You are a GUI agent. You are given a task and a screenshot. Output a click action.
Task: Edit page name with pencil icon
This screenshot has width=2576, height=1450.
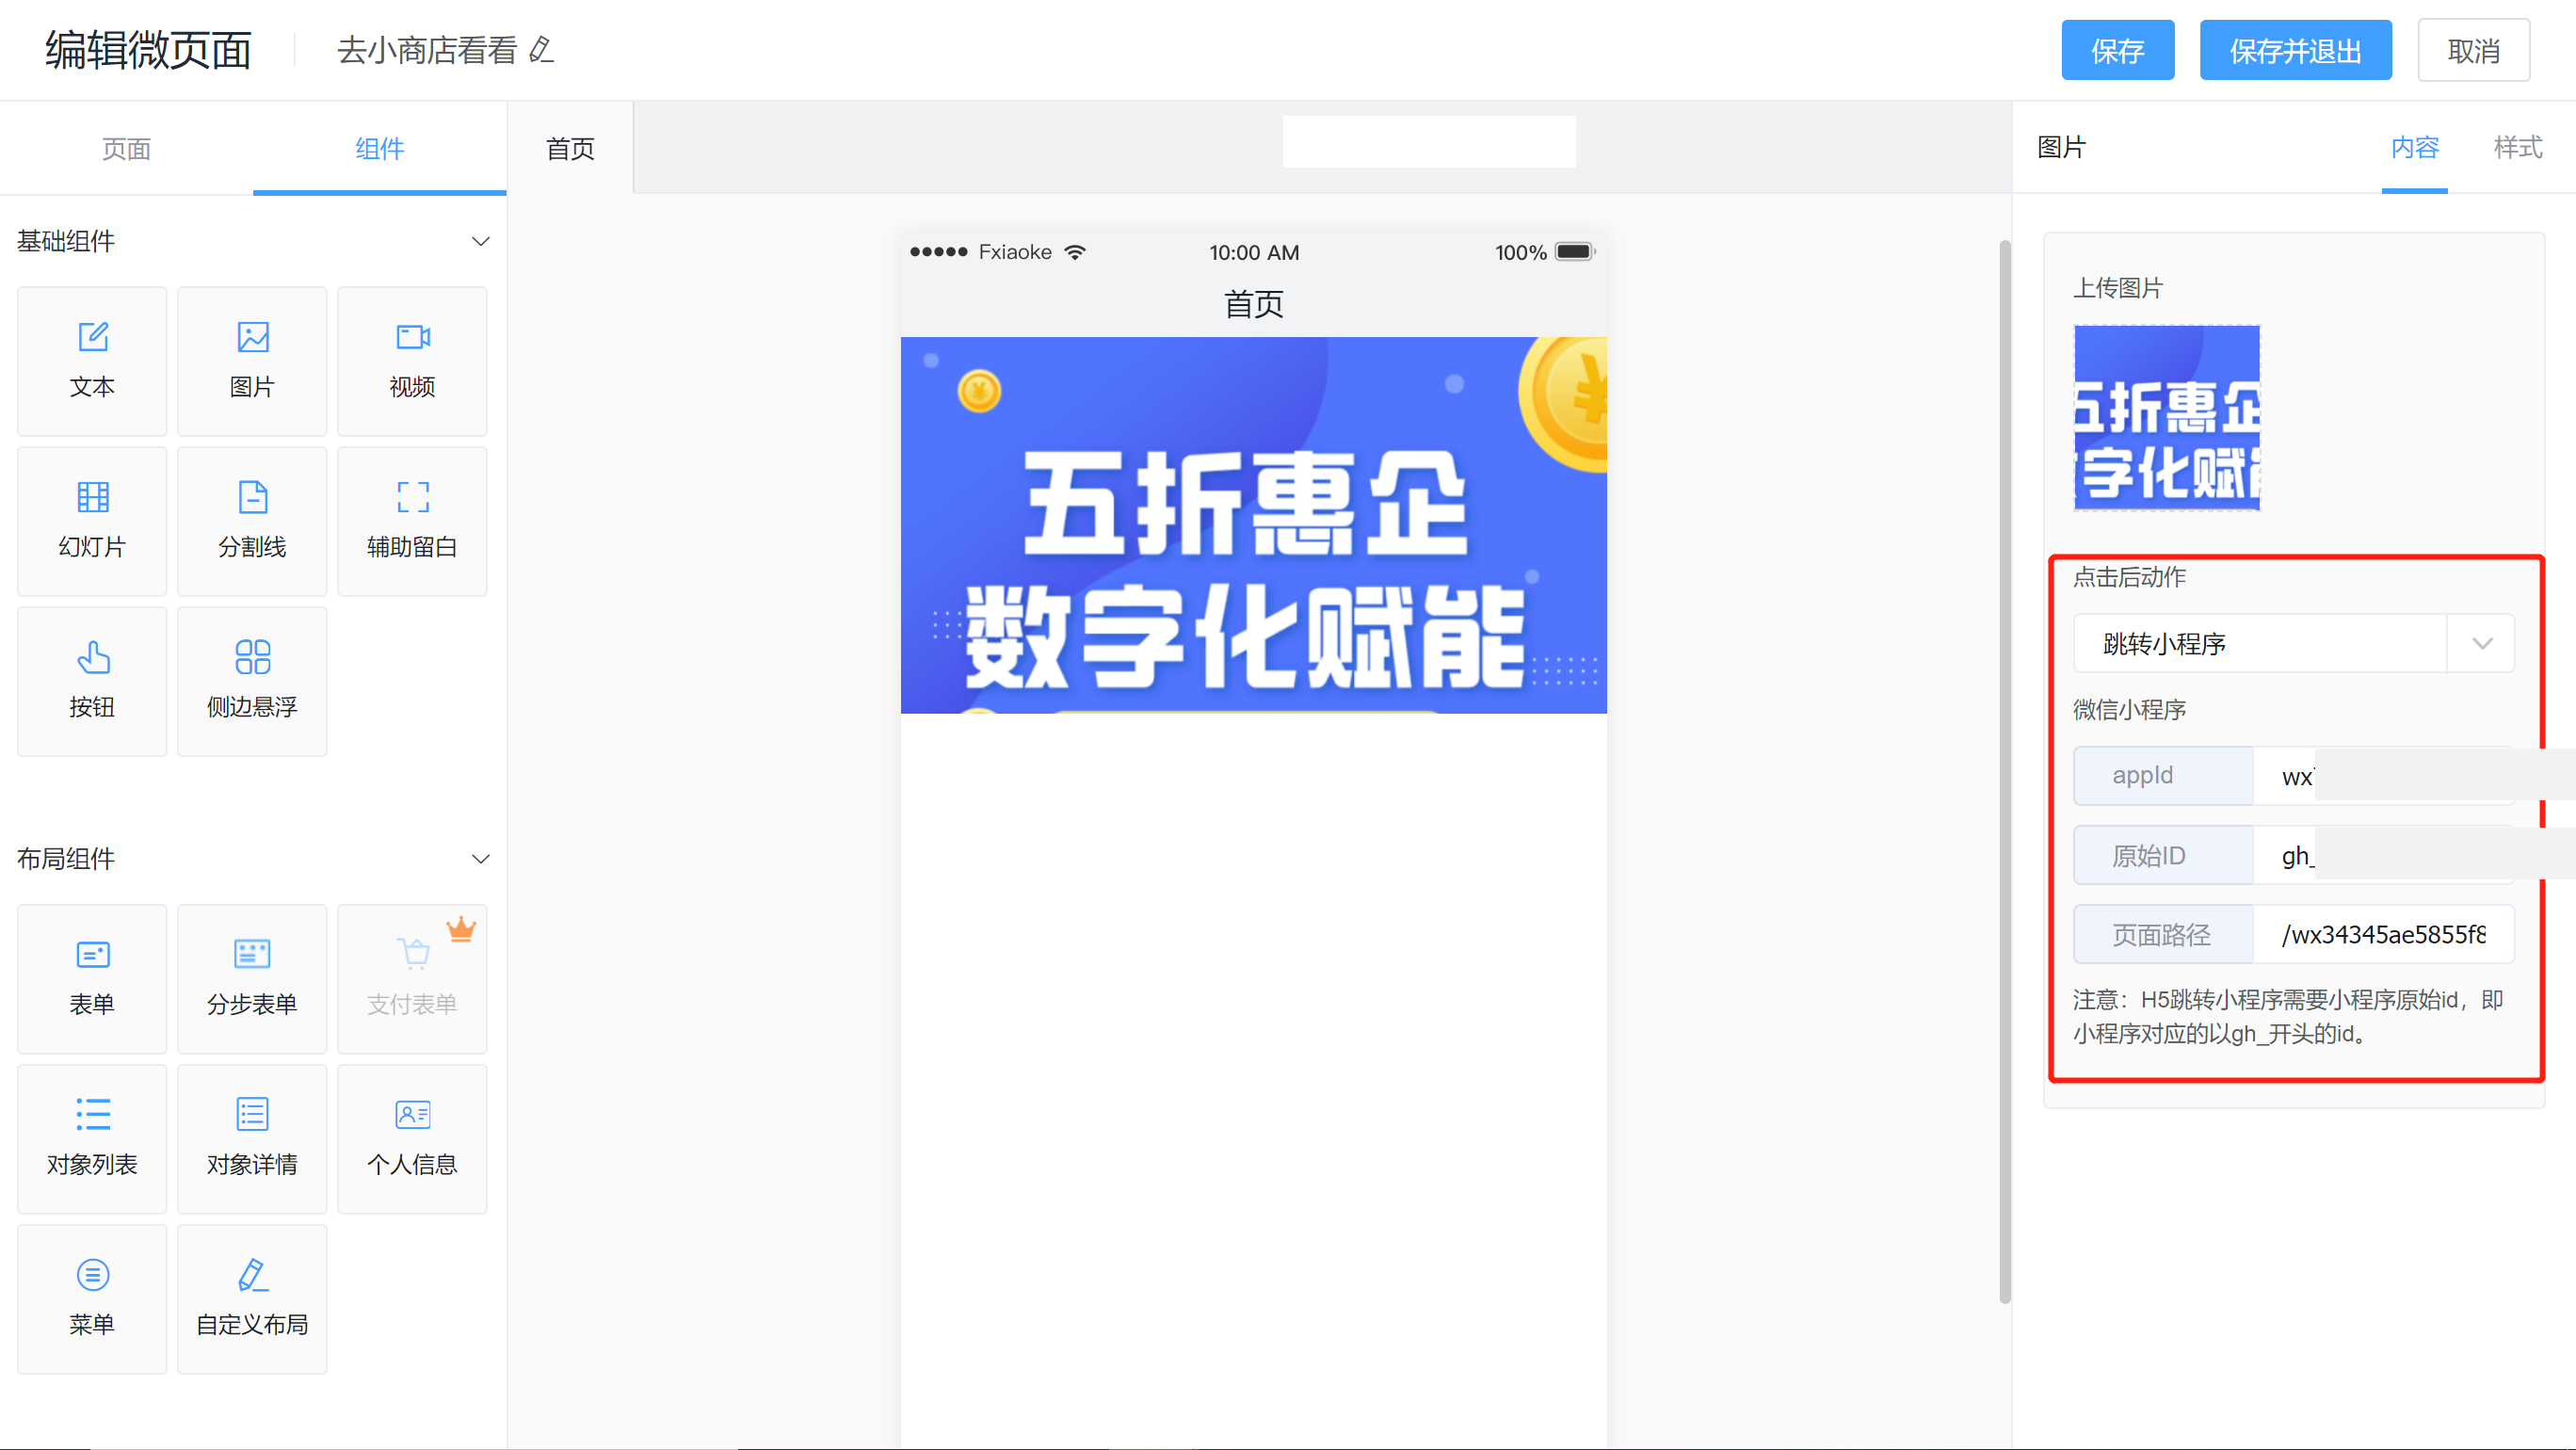point(541,50)
